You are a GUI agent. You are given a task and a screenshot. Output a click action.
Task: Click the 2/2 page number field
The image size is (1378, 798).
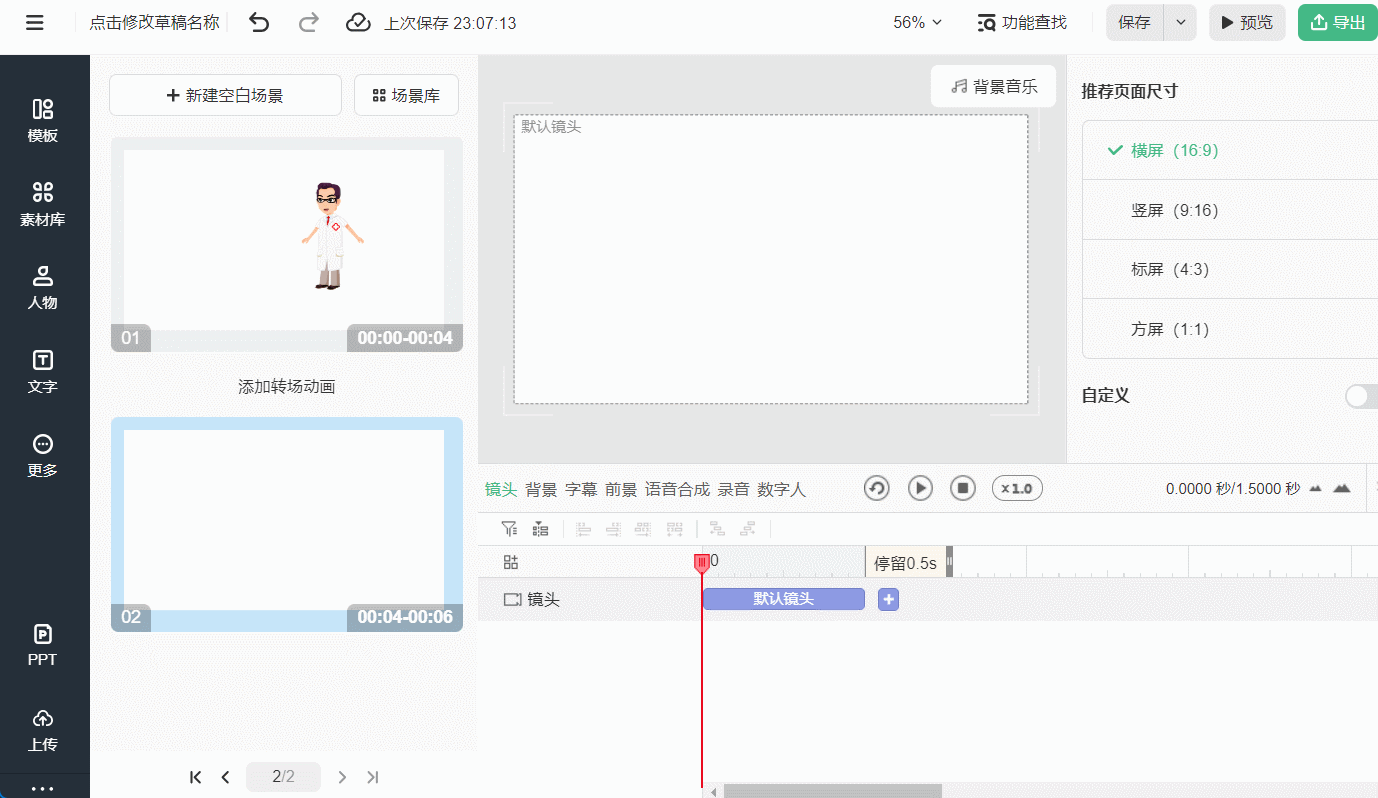pyautogui.click(x=283, y=777)
